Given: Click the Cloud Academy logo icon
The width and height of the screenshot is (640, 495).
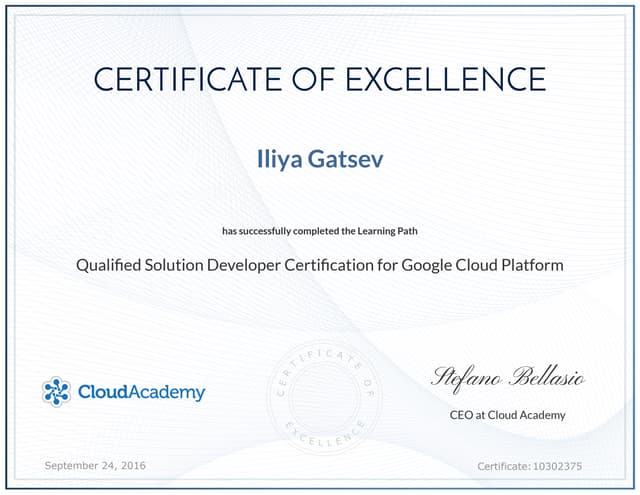Looking at the screenshot, I should [56, 392].
